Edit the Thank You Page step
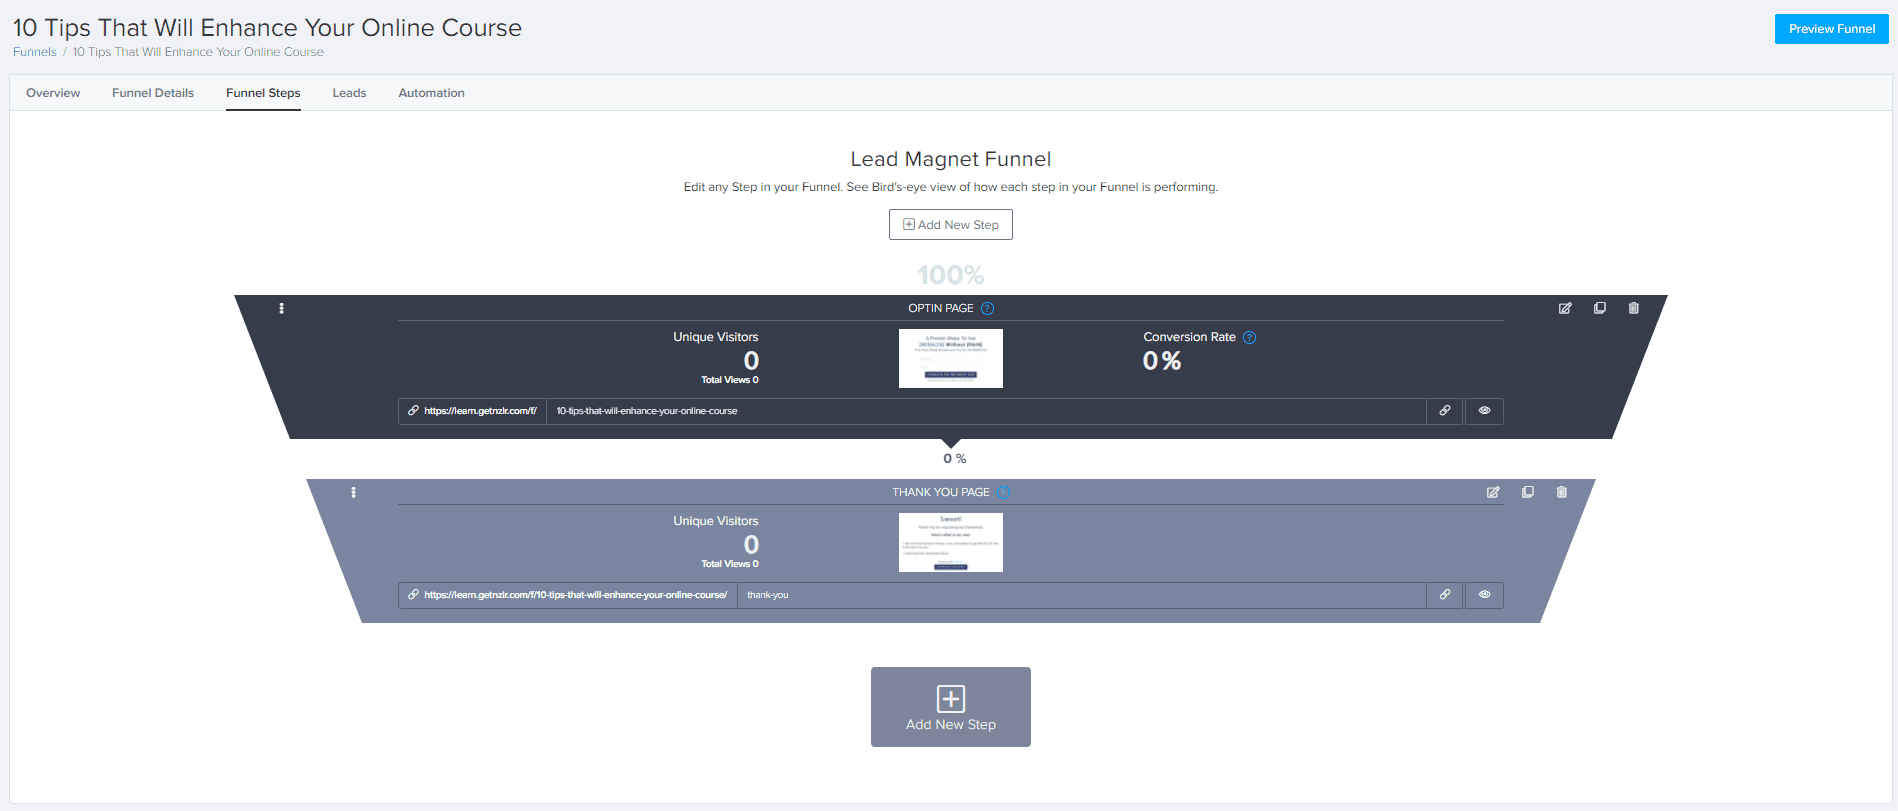 point(1493,492)
